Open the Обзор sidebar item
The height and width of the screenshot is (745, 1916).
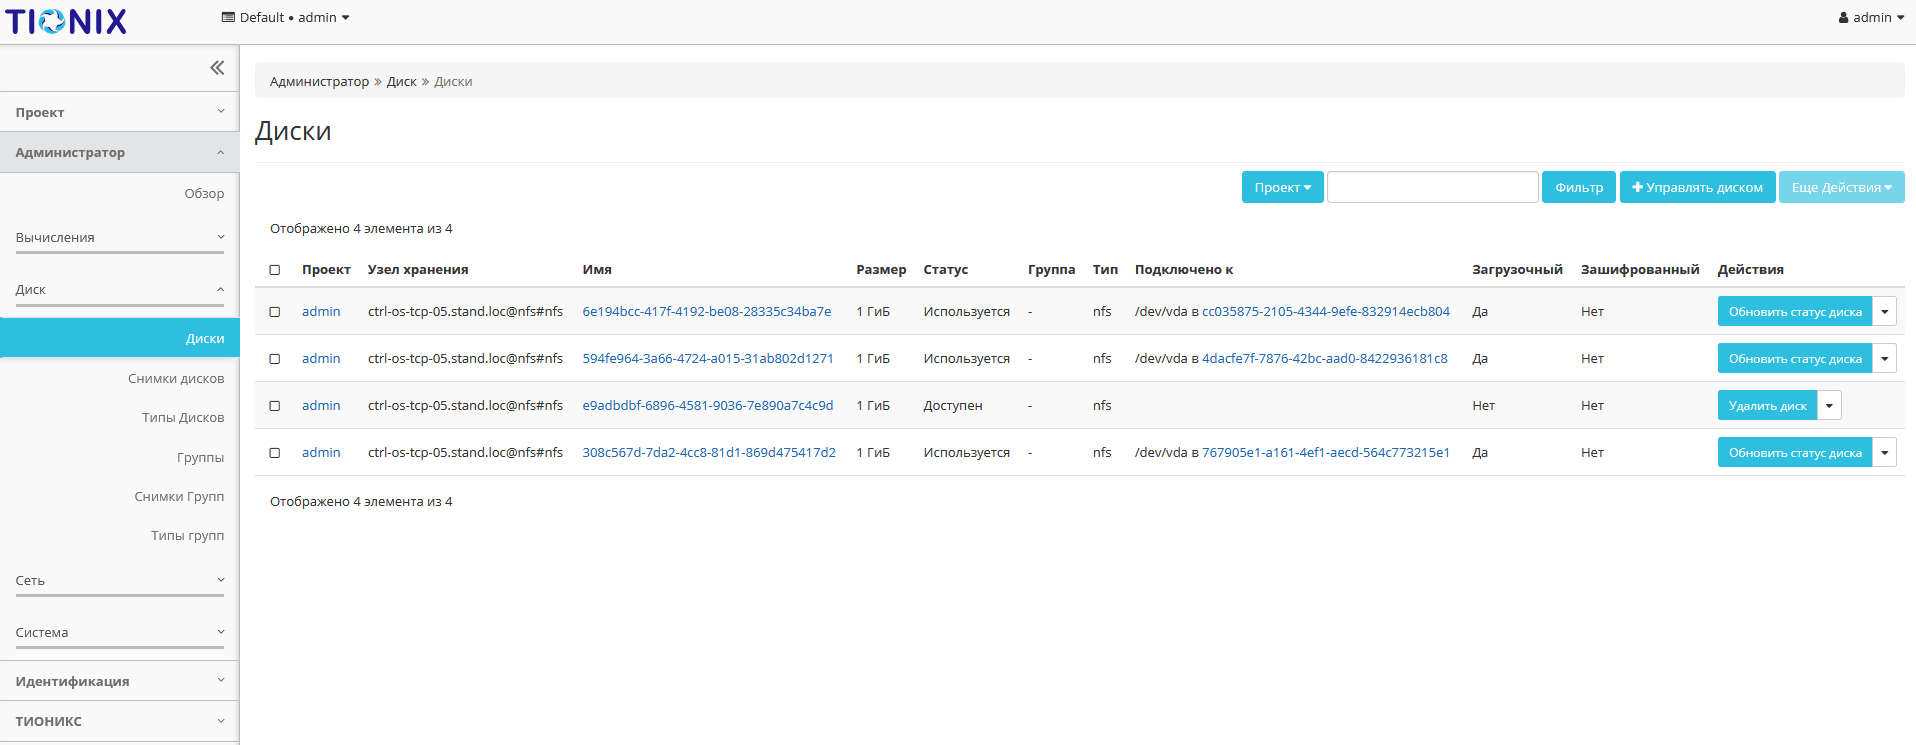point(204,193)
